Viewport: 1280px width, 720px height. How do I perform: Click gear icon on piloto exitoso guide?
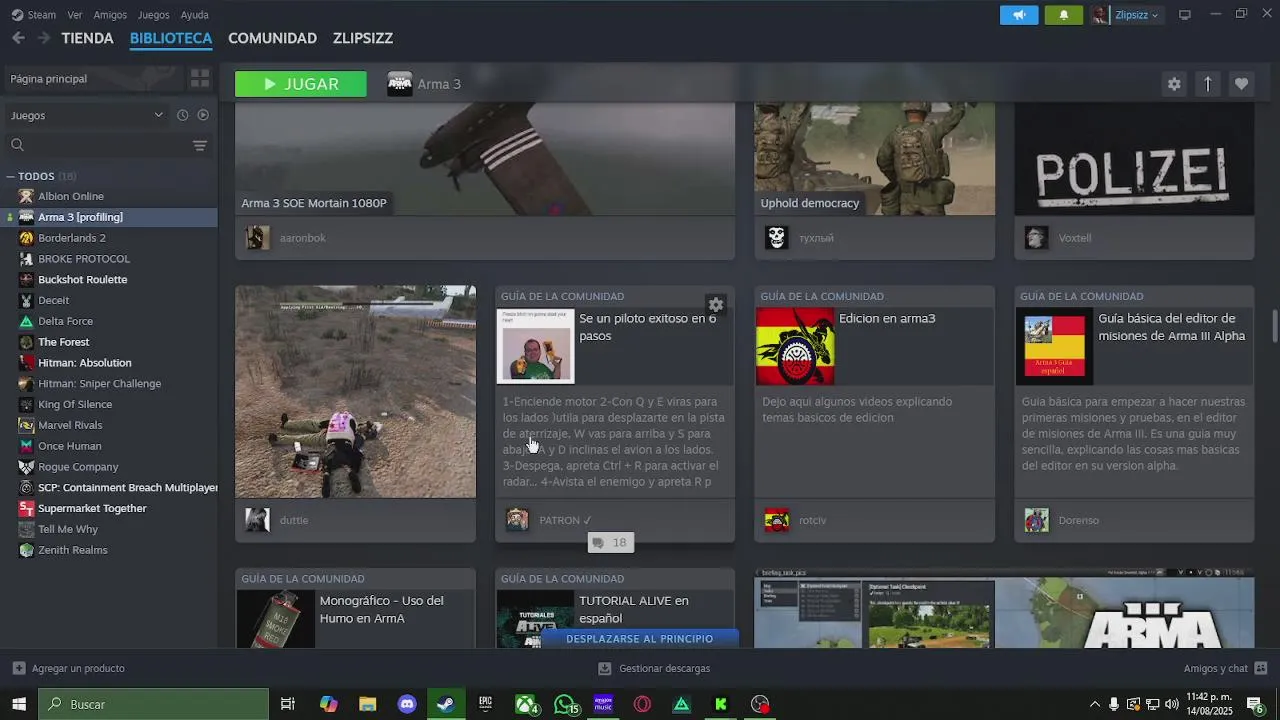716,305
